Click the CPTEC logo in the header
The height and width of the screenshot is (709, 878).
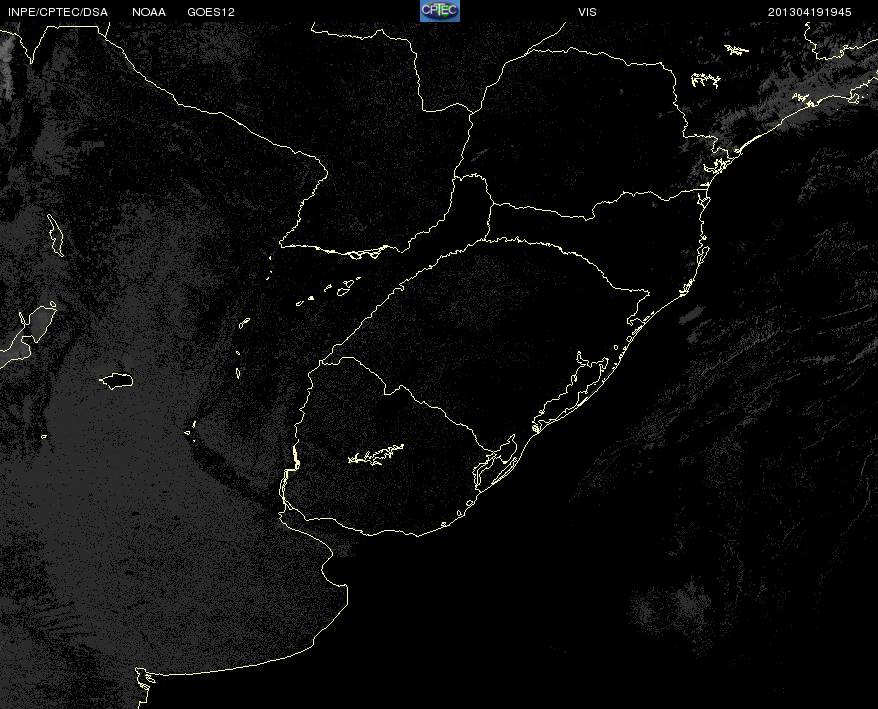coord(440,11)
